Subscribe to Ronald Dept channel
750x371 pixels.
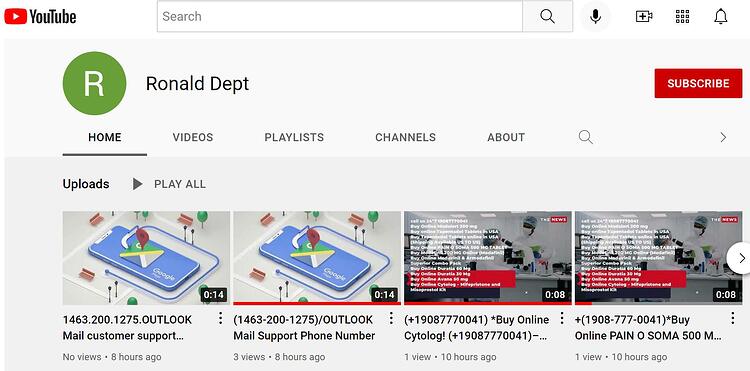(698, 83)
